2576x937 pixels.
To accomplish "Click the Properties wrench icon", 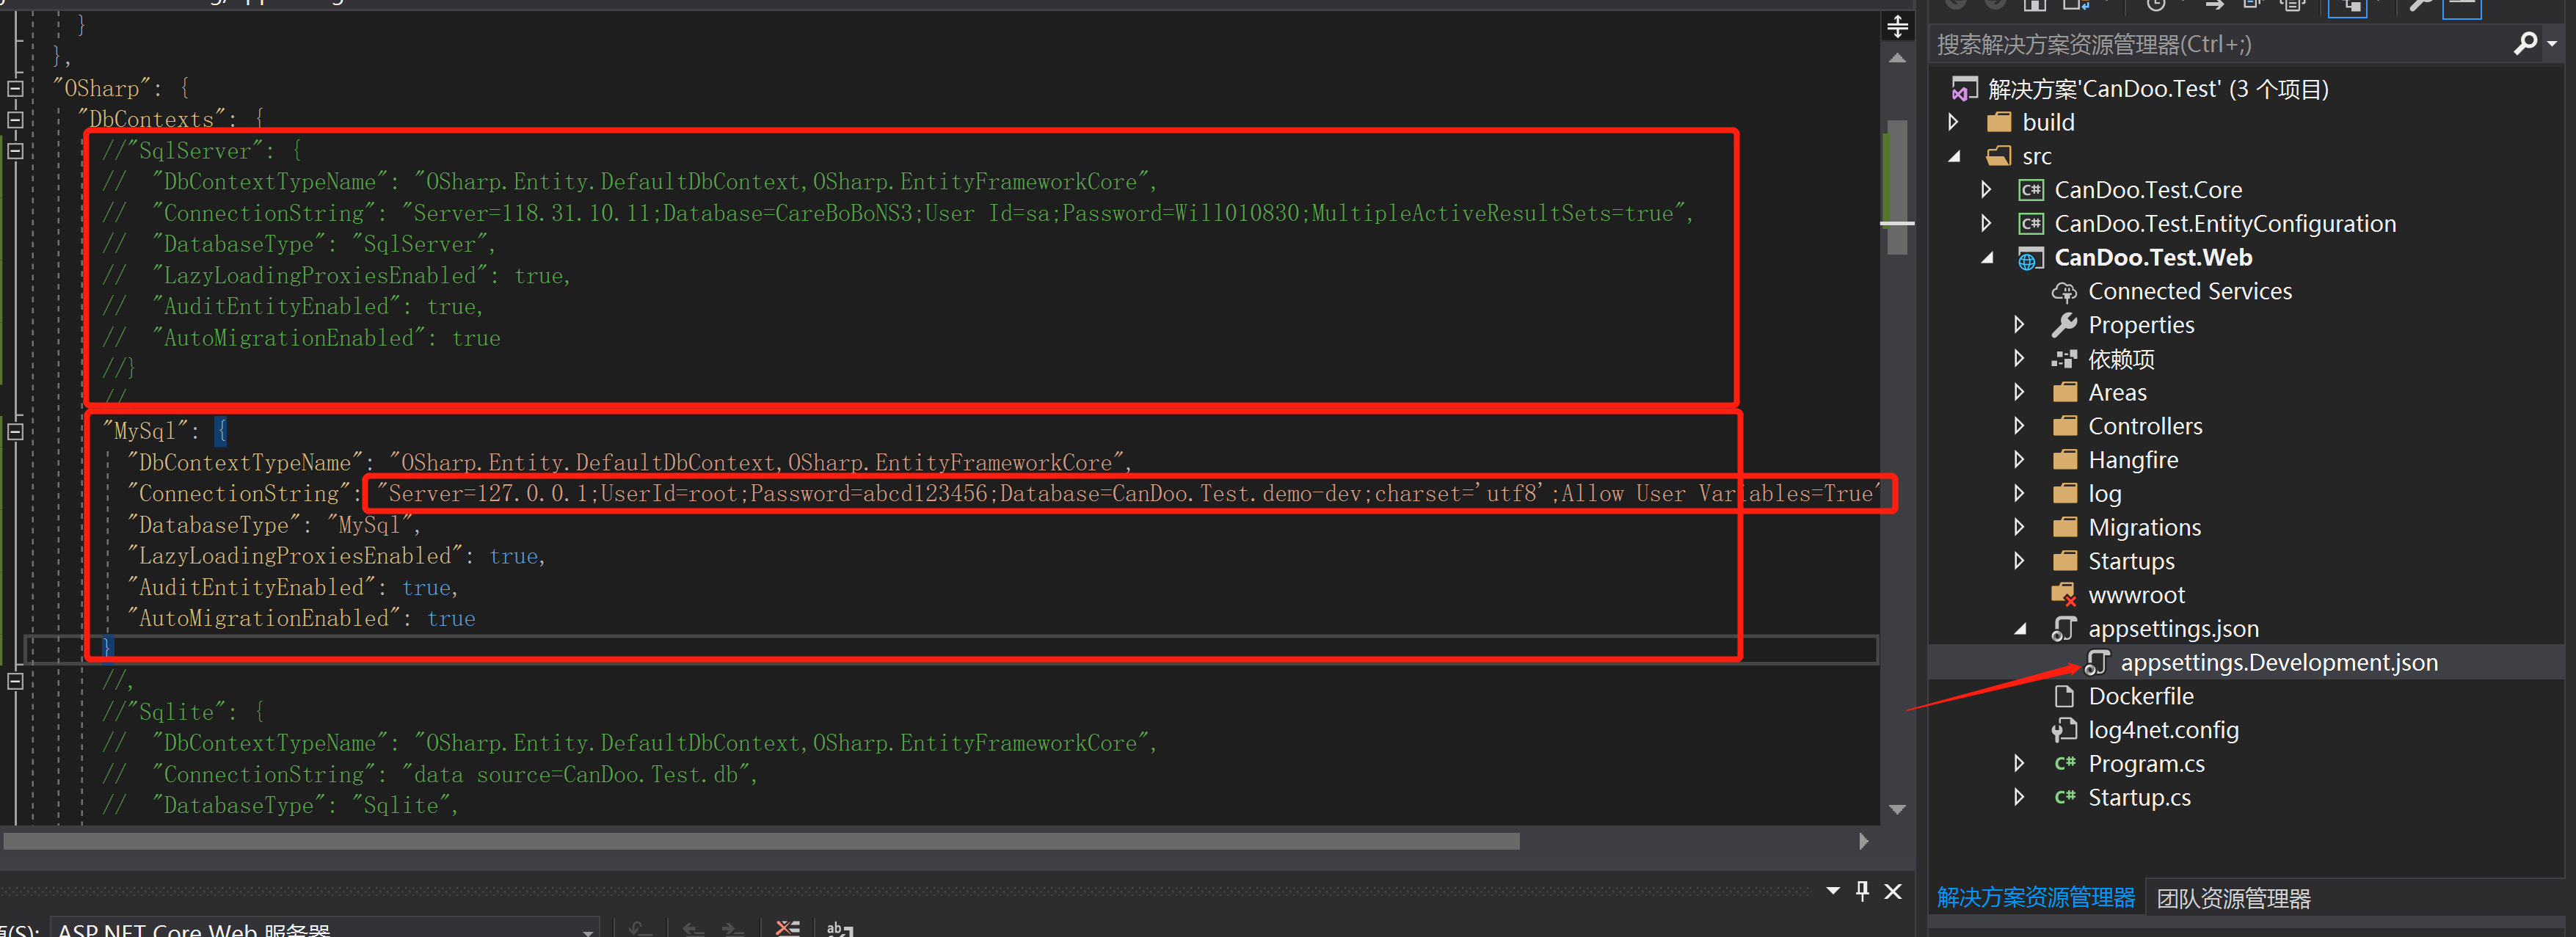I will coord(2065,325).
